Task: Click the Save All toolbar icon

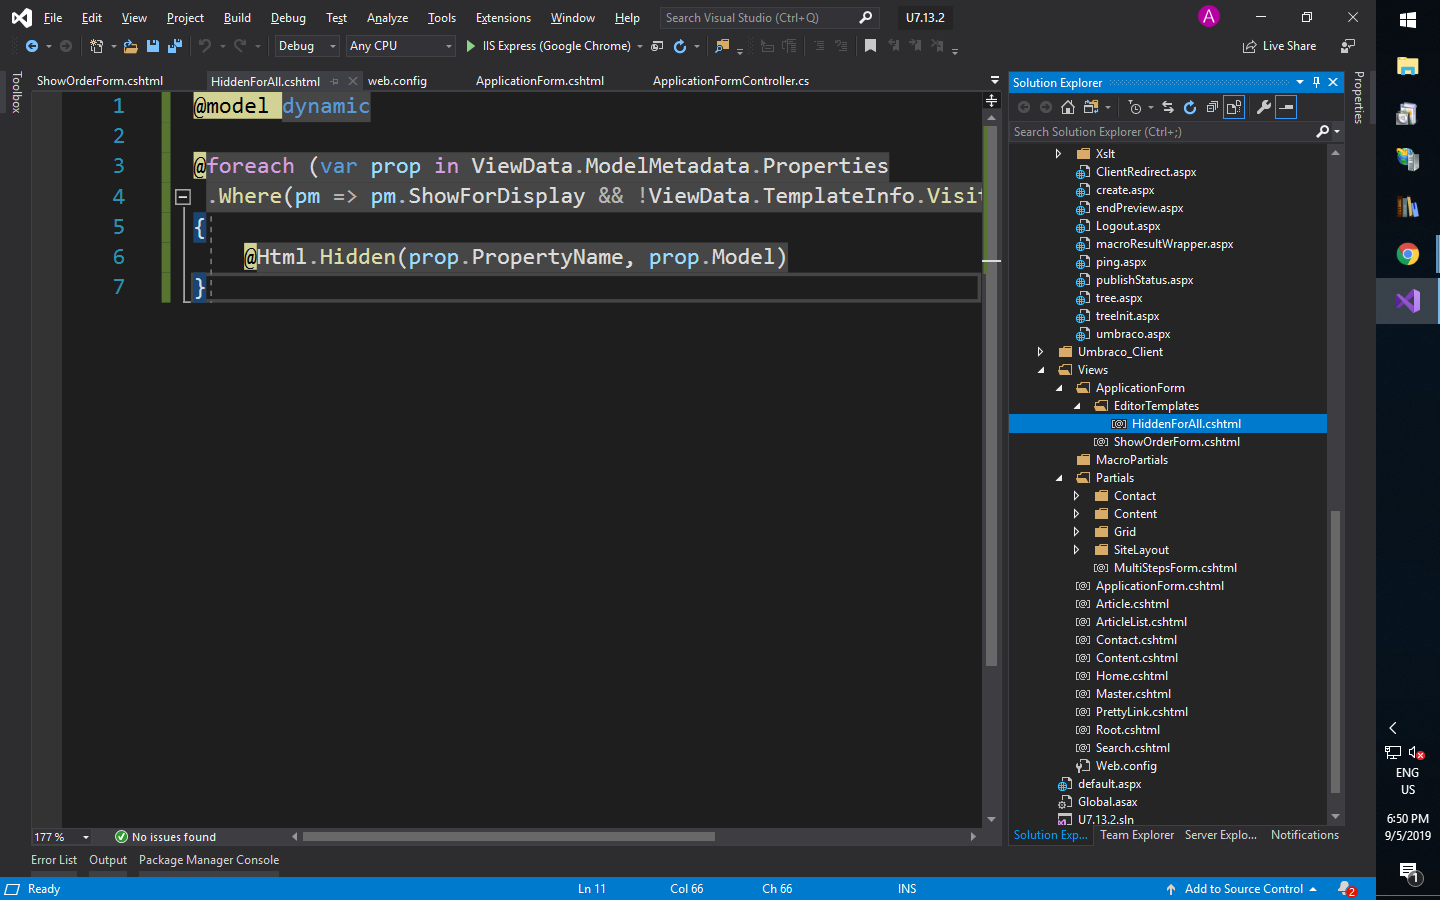Action: pyautogui.click(x=175, y=46)
